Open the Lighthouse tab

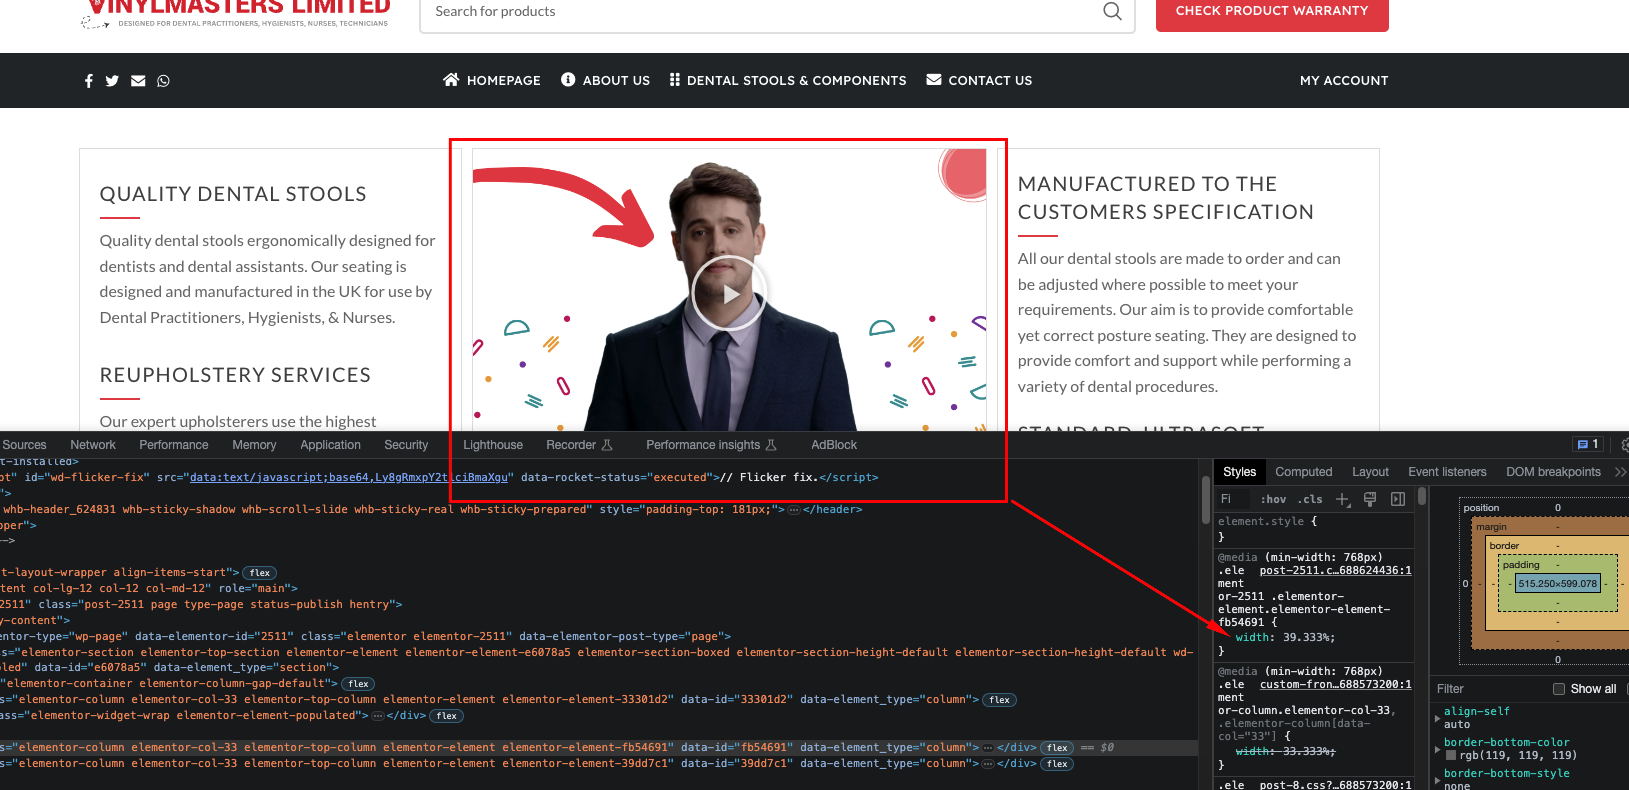pos(493,445)
